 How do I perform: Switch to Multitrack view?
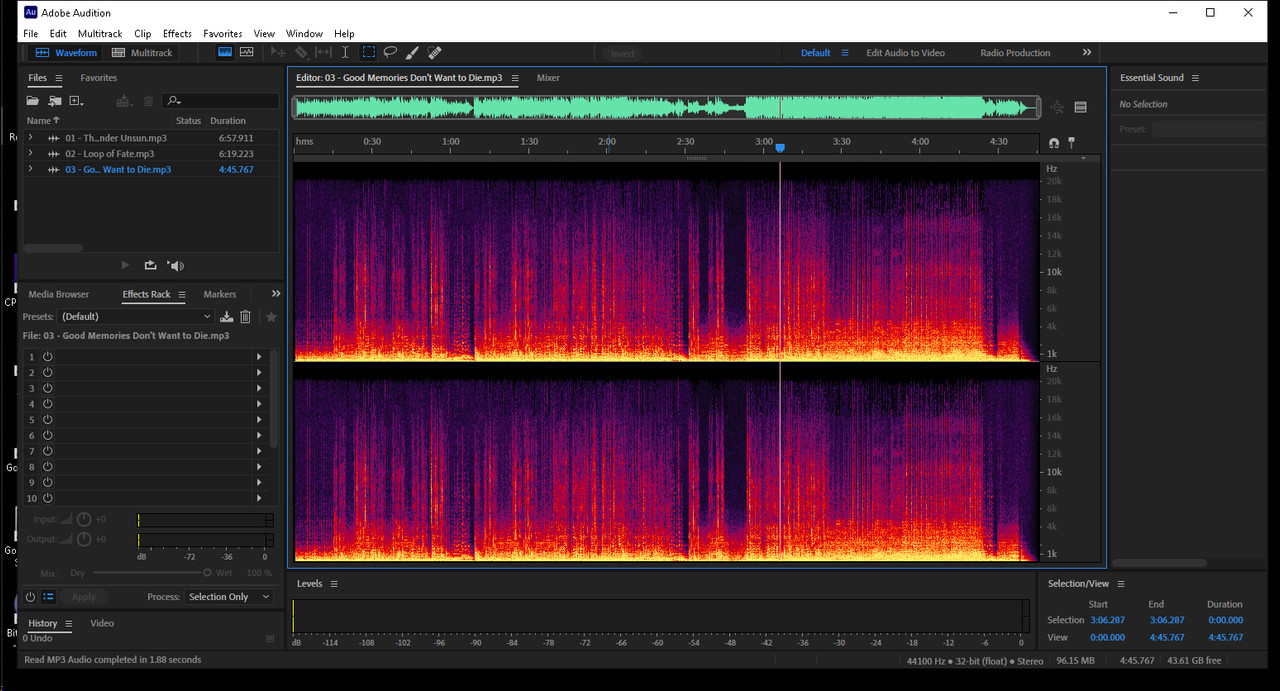pyautogui.click(x=142, y=53)
